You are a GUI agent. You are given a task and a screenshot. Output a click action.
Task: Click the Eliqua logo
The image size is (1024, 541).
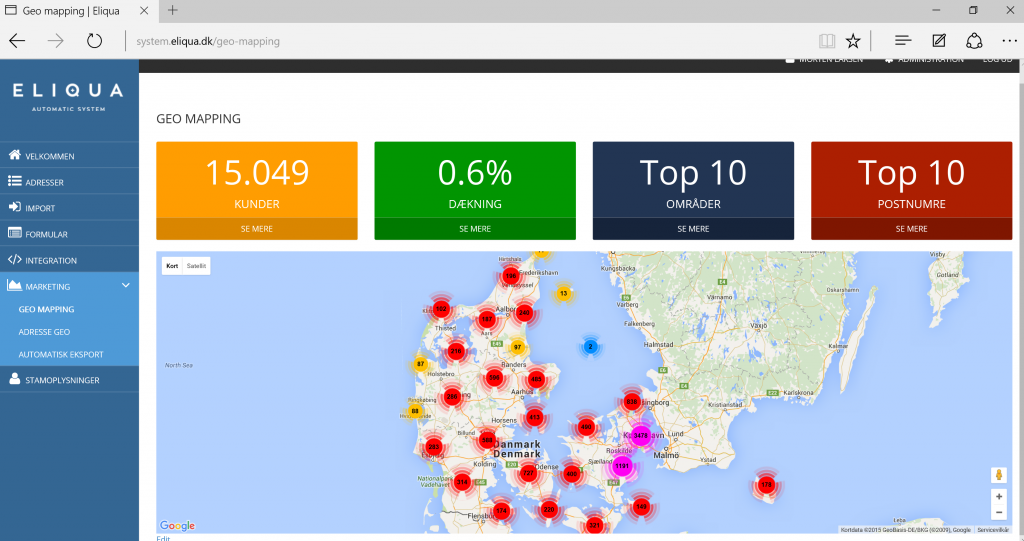point(69,95)
